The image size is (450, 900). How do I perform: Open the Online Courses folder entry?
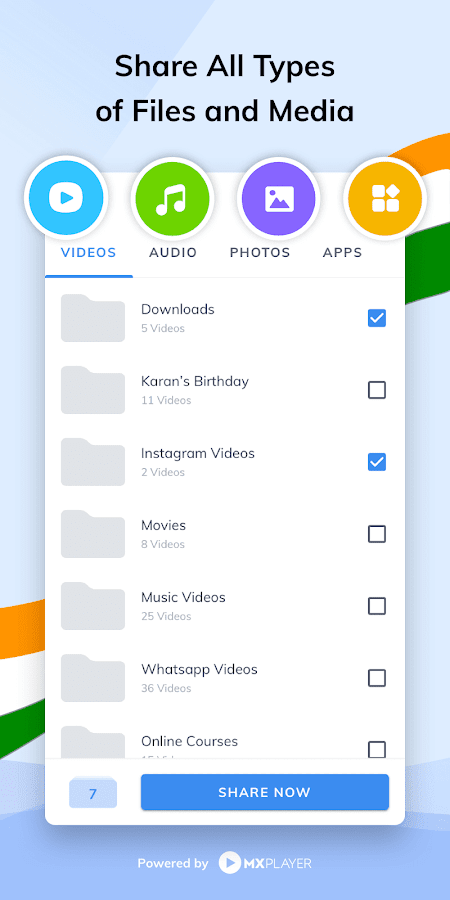point(224,744)
